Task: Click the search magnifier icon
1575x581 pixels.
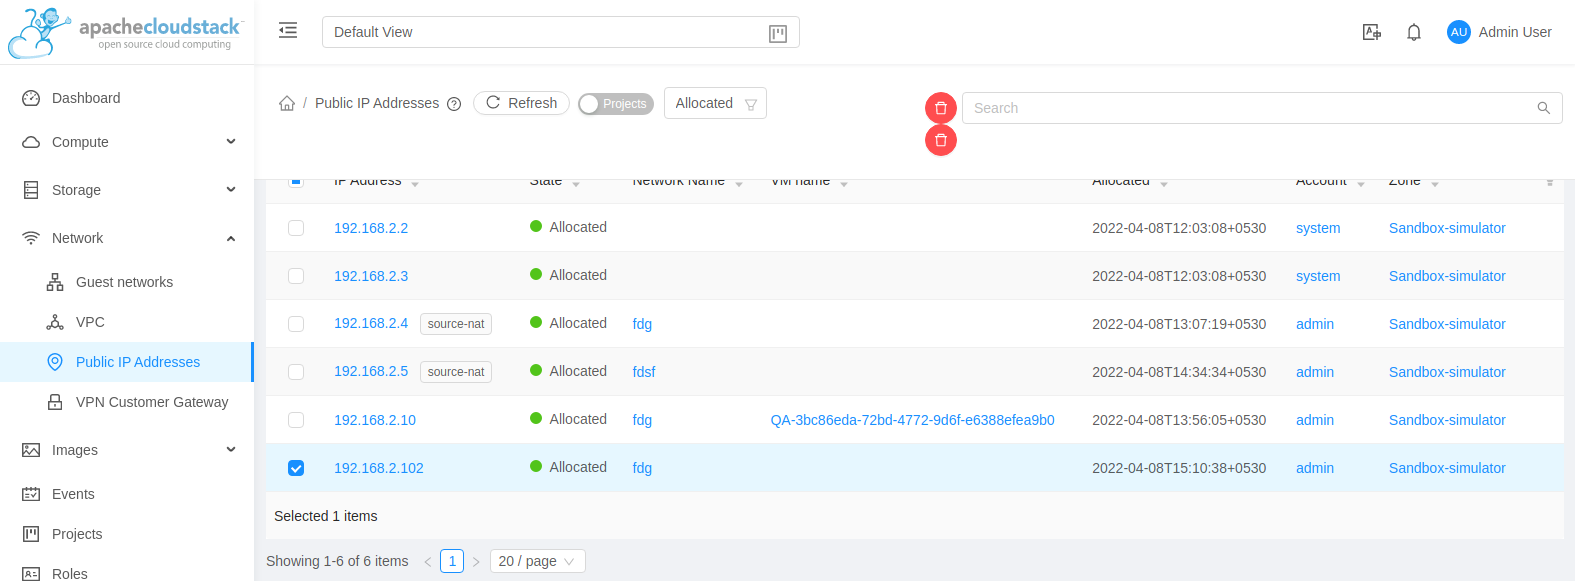Action: click(1544, 108)
